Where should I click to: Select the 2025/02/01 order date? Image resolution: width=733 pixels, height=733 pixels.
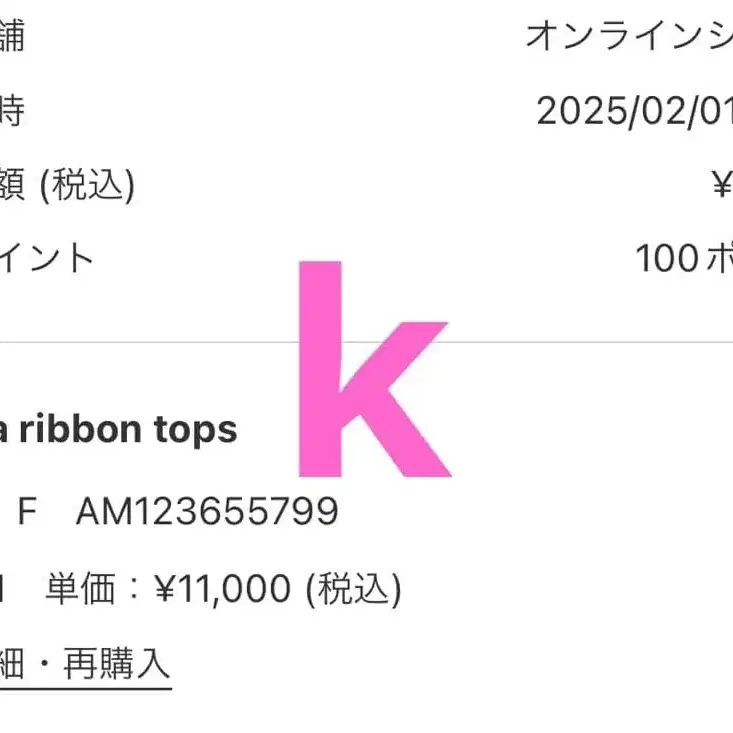click(x=633, y=111)
